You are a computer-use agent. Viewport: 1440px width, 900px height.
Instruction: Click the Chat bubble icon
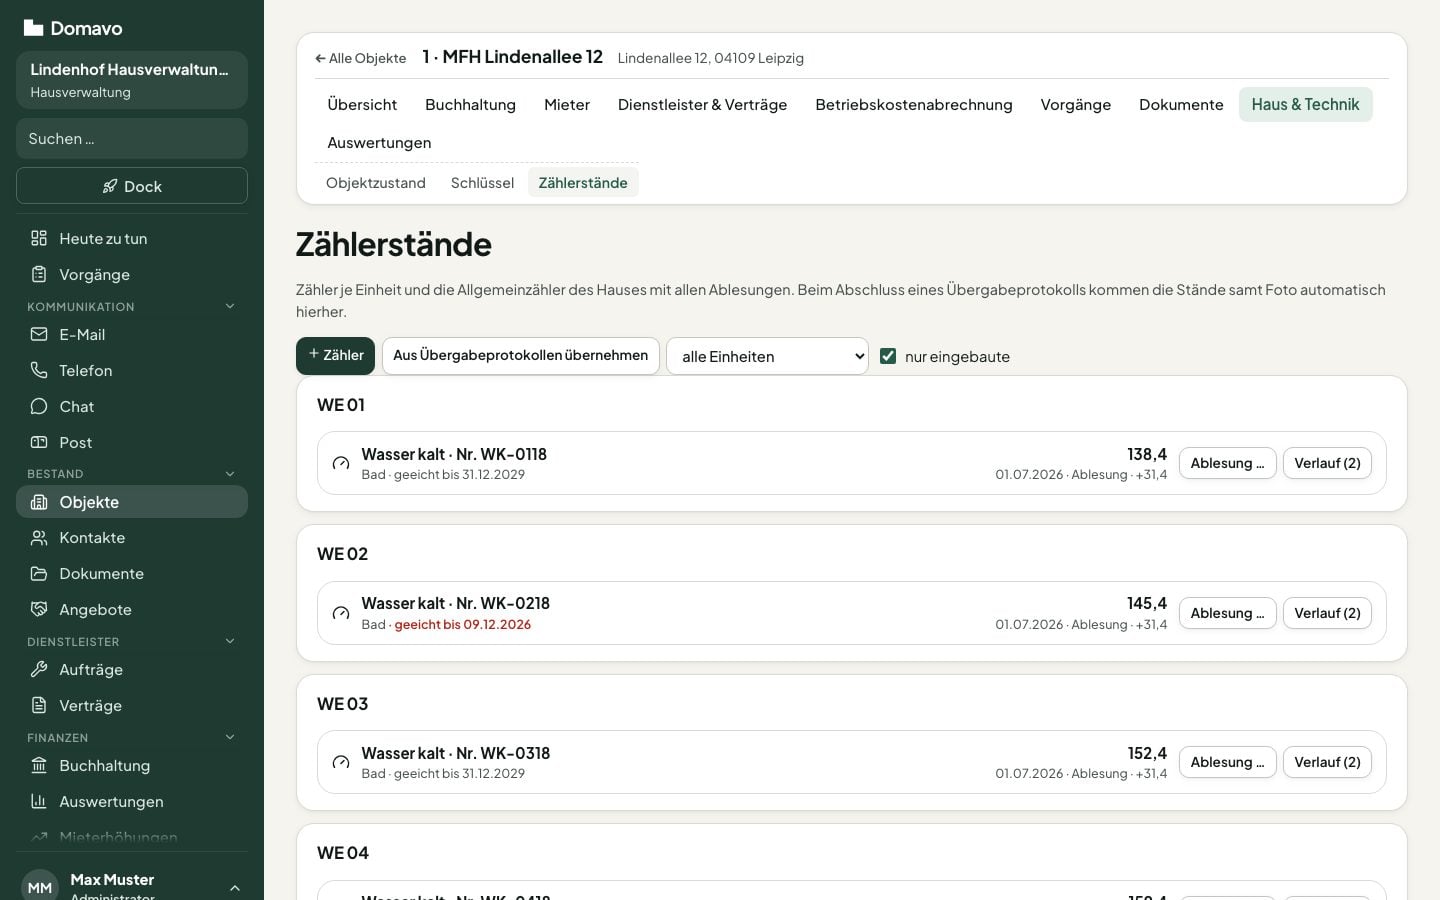click(x=39, y=406)
